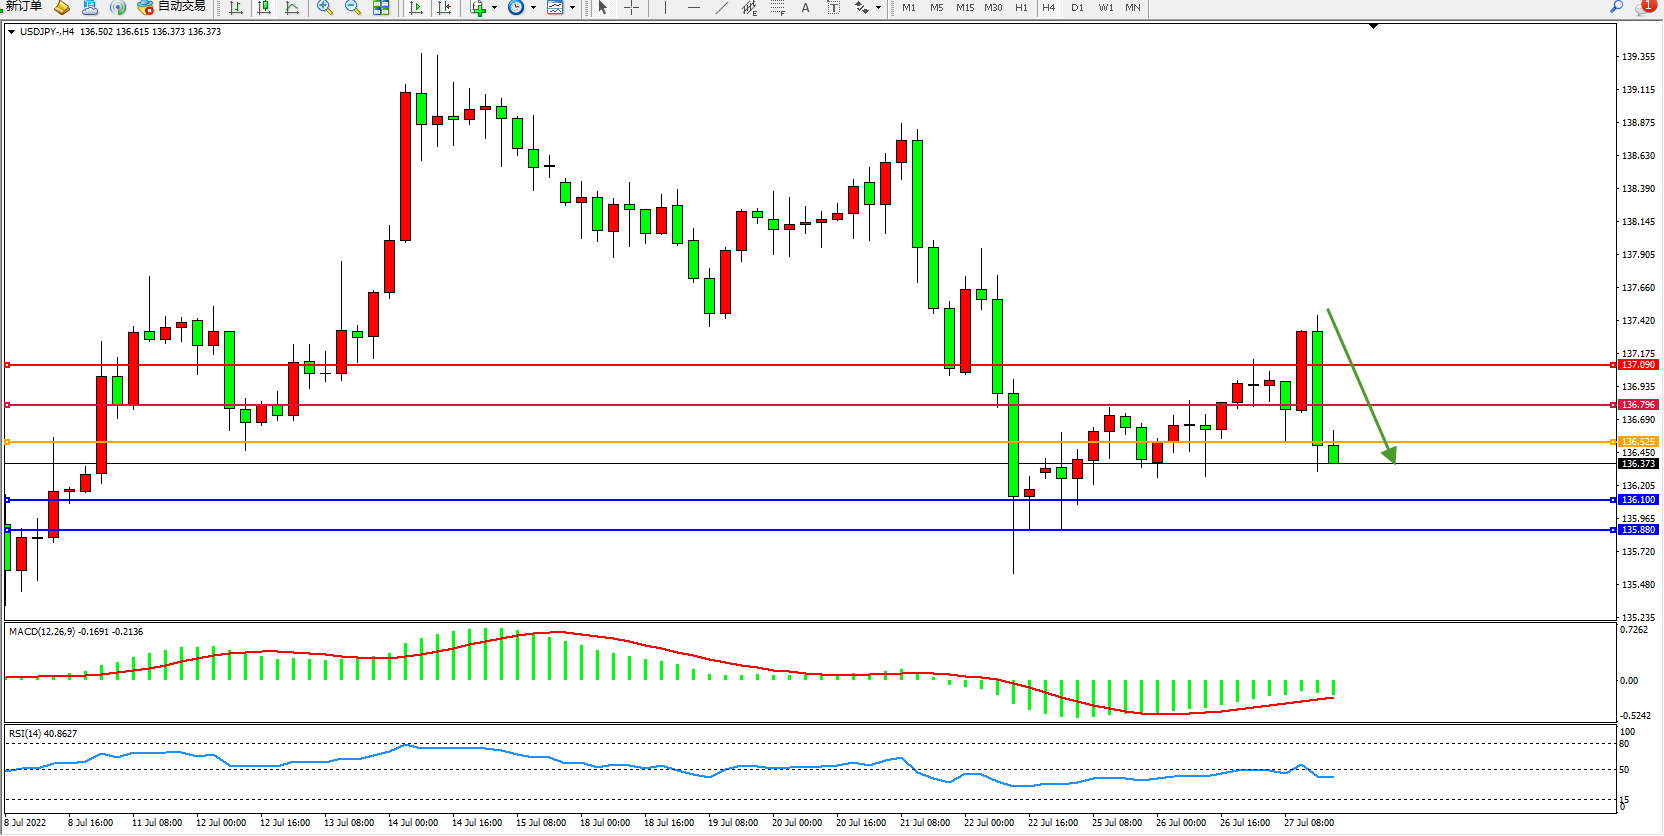Image resolution: width=1664 pixels, height=836 pixels.
Task: Select the vertical line drawing tool
Action: pyautogui.click(x=665, y=8)
